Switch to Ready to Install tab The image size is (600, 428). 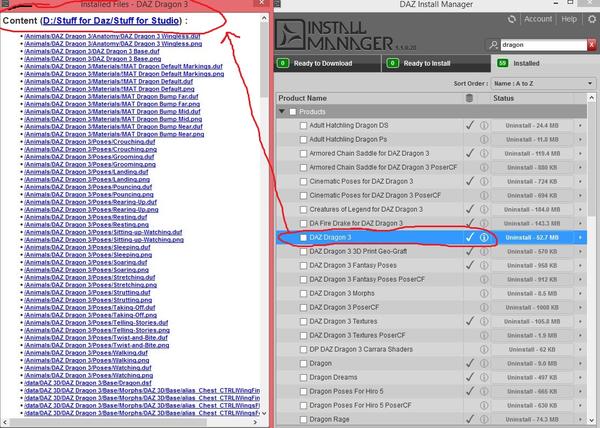click(x=436, y=63)
